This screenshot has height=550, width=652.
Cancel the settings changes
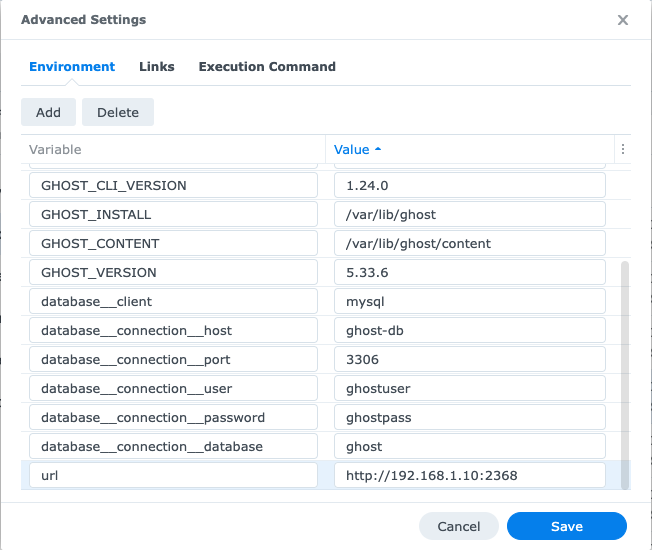[x=459, y=526]
